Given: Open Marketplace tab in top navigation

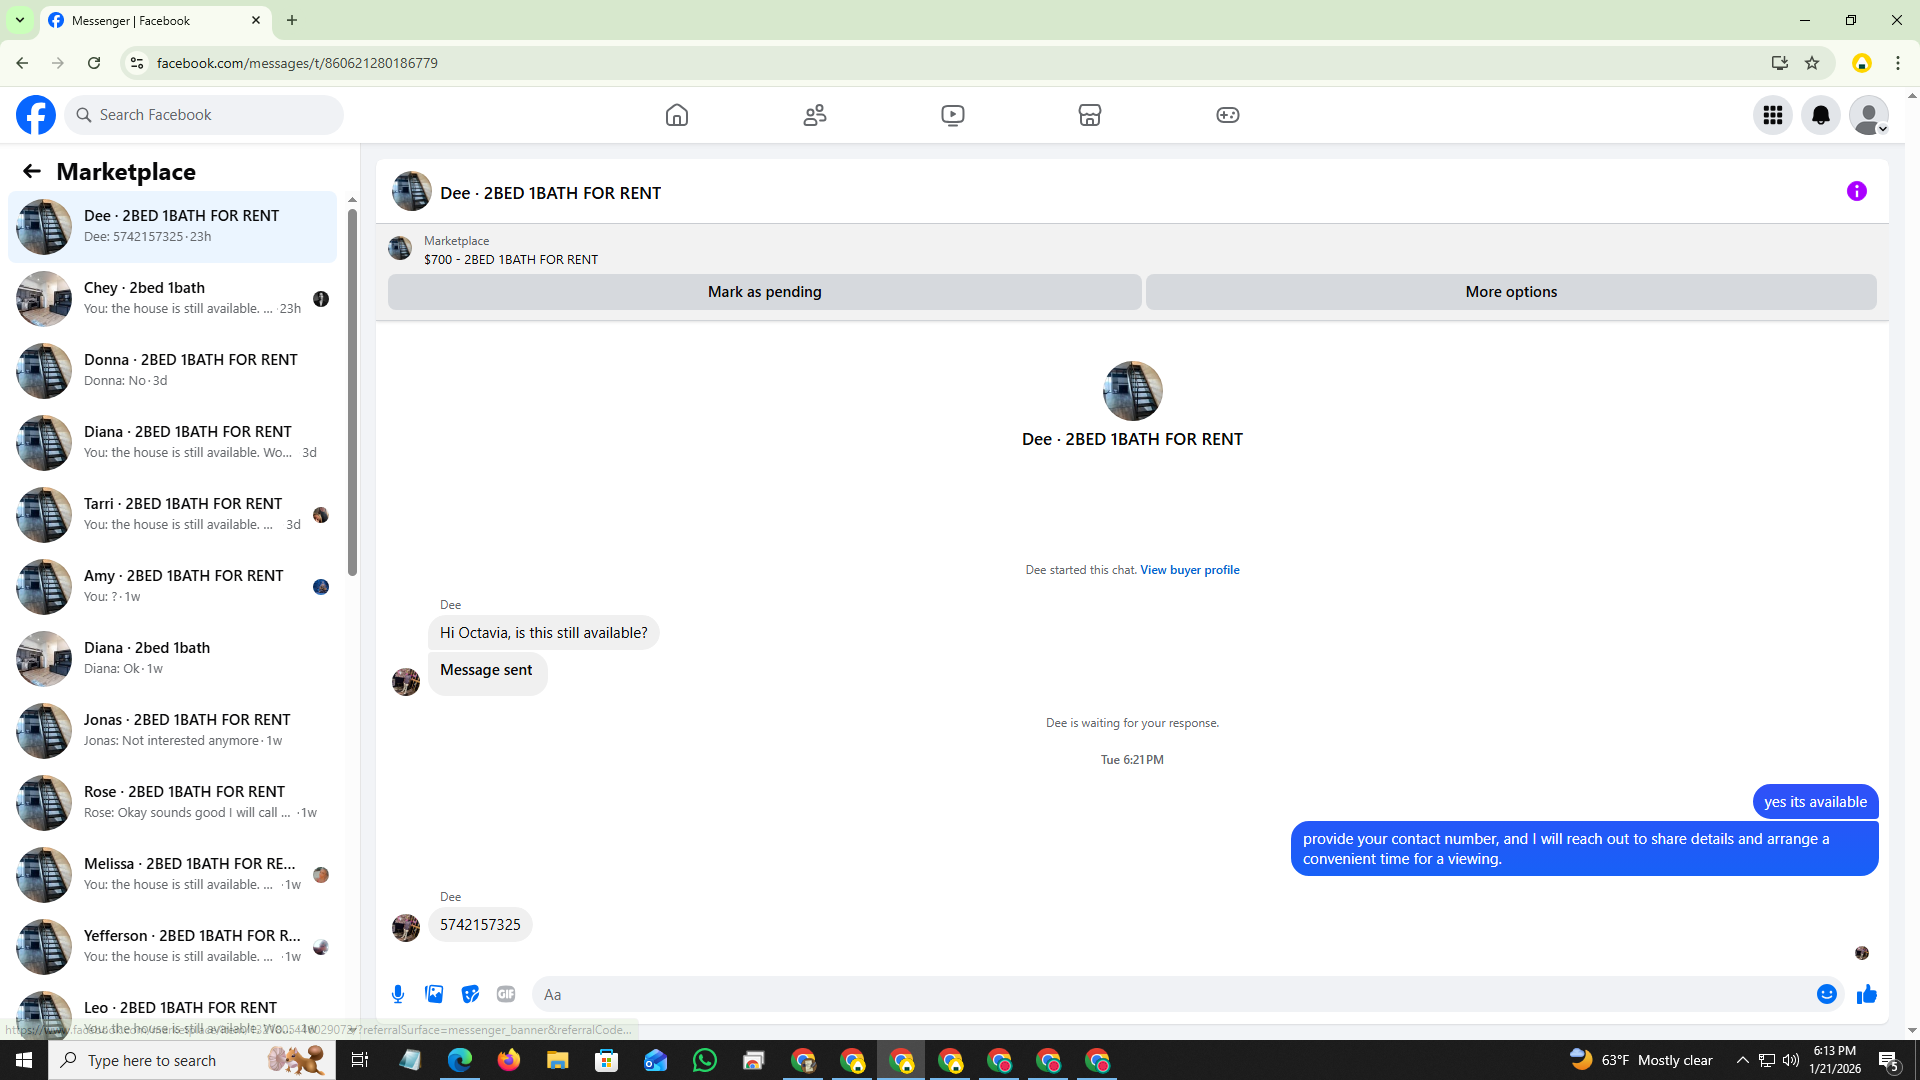Looking at the screenshot, I should click(x=1089, y=115).
